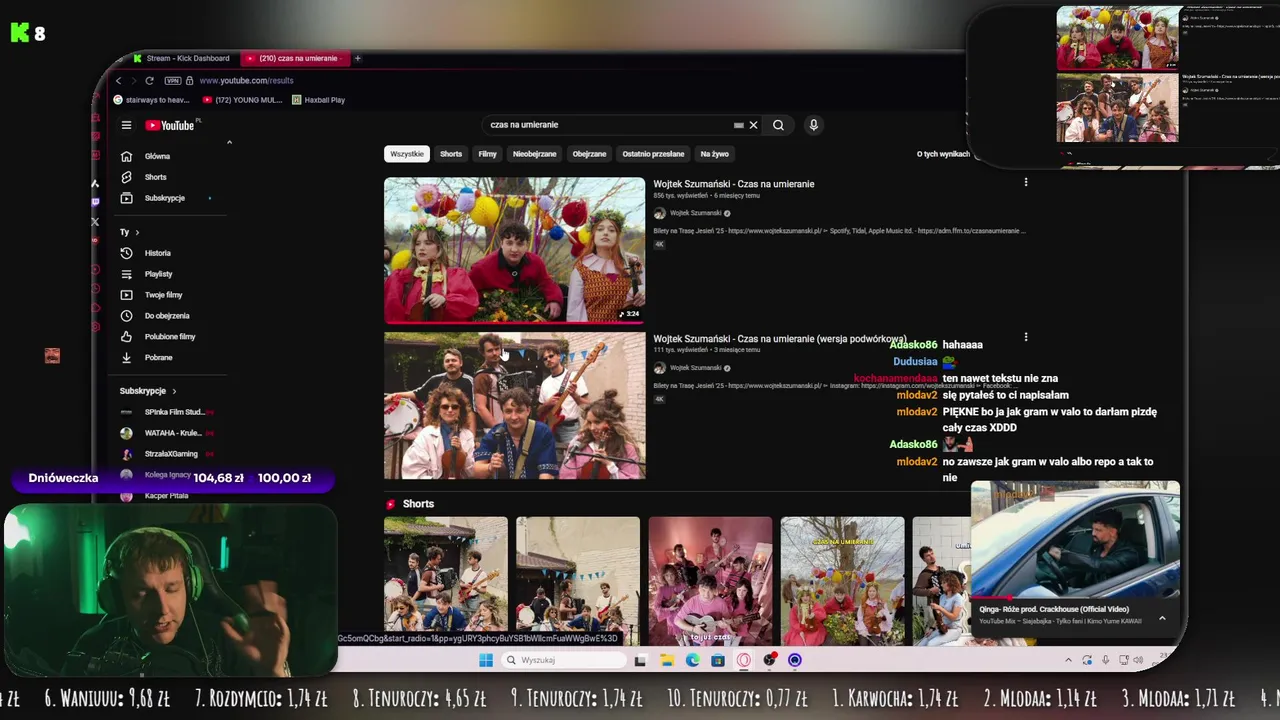
Task: Click the address bar www.youtube.com/results
Action: coord(246,80)
